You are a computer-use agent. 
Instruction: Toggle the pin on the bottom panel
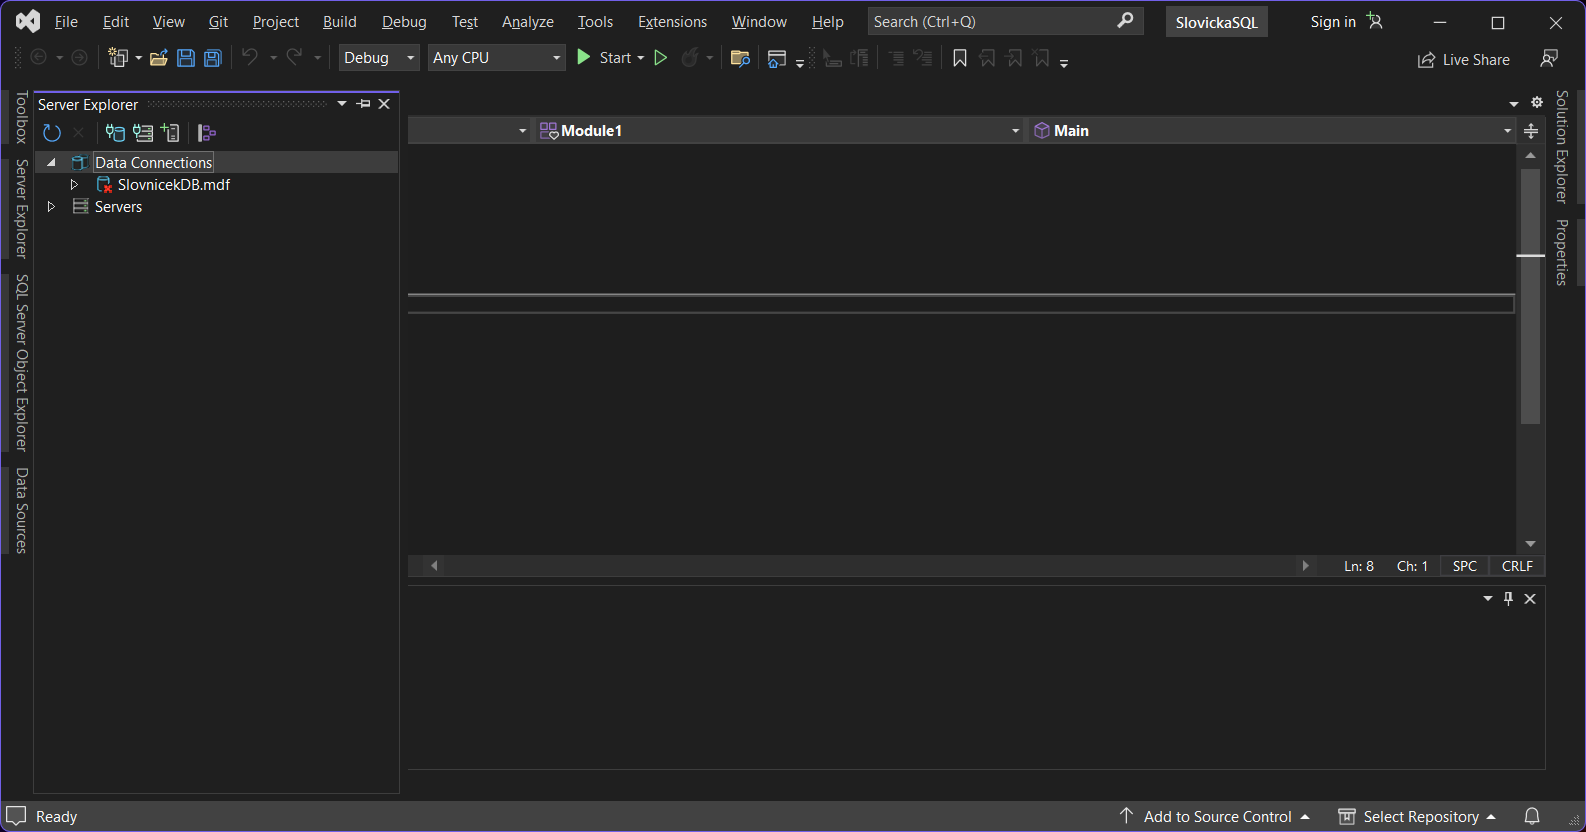[x=1509, y=598]
